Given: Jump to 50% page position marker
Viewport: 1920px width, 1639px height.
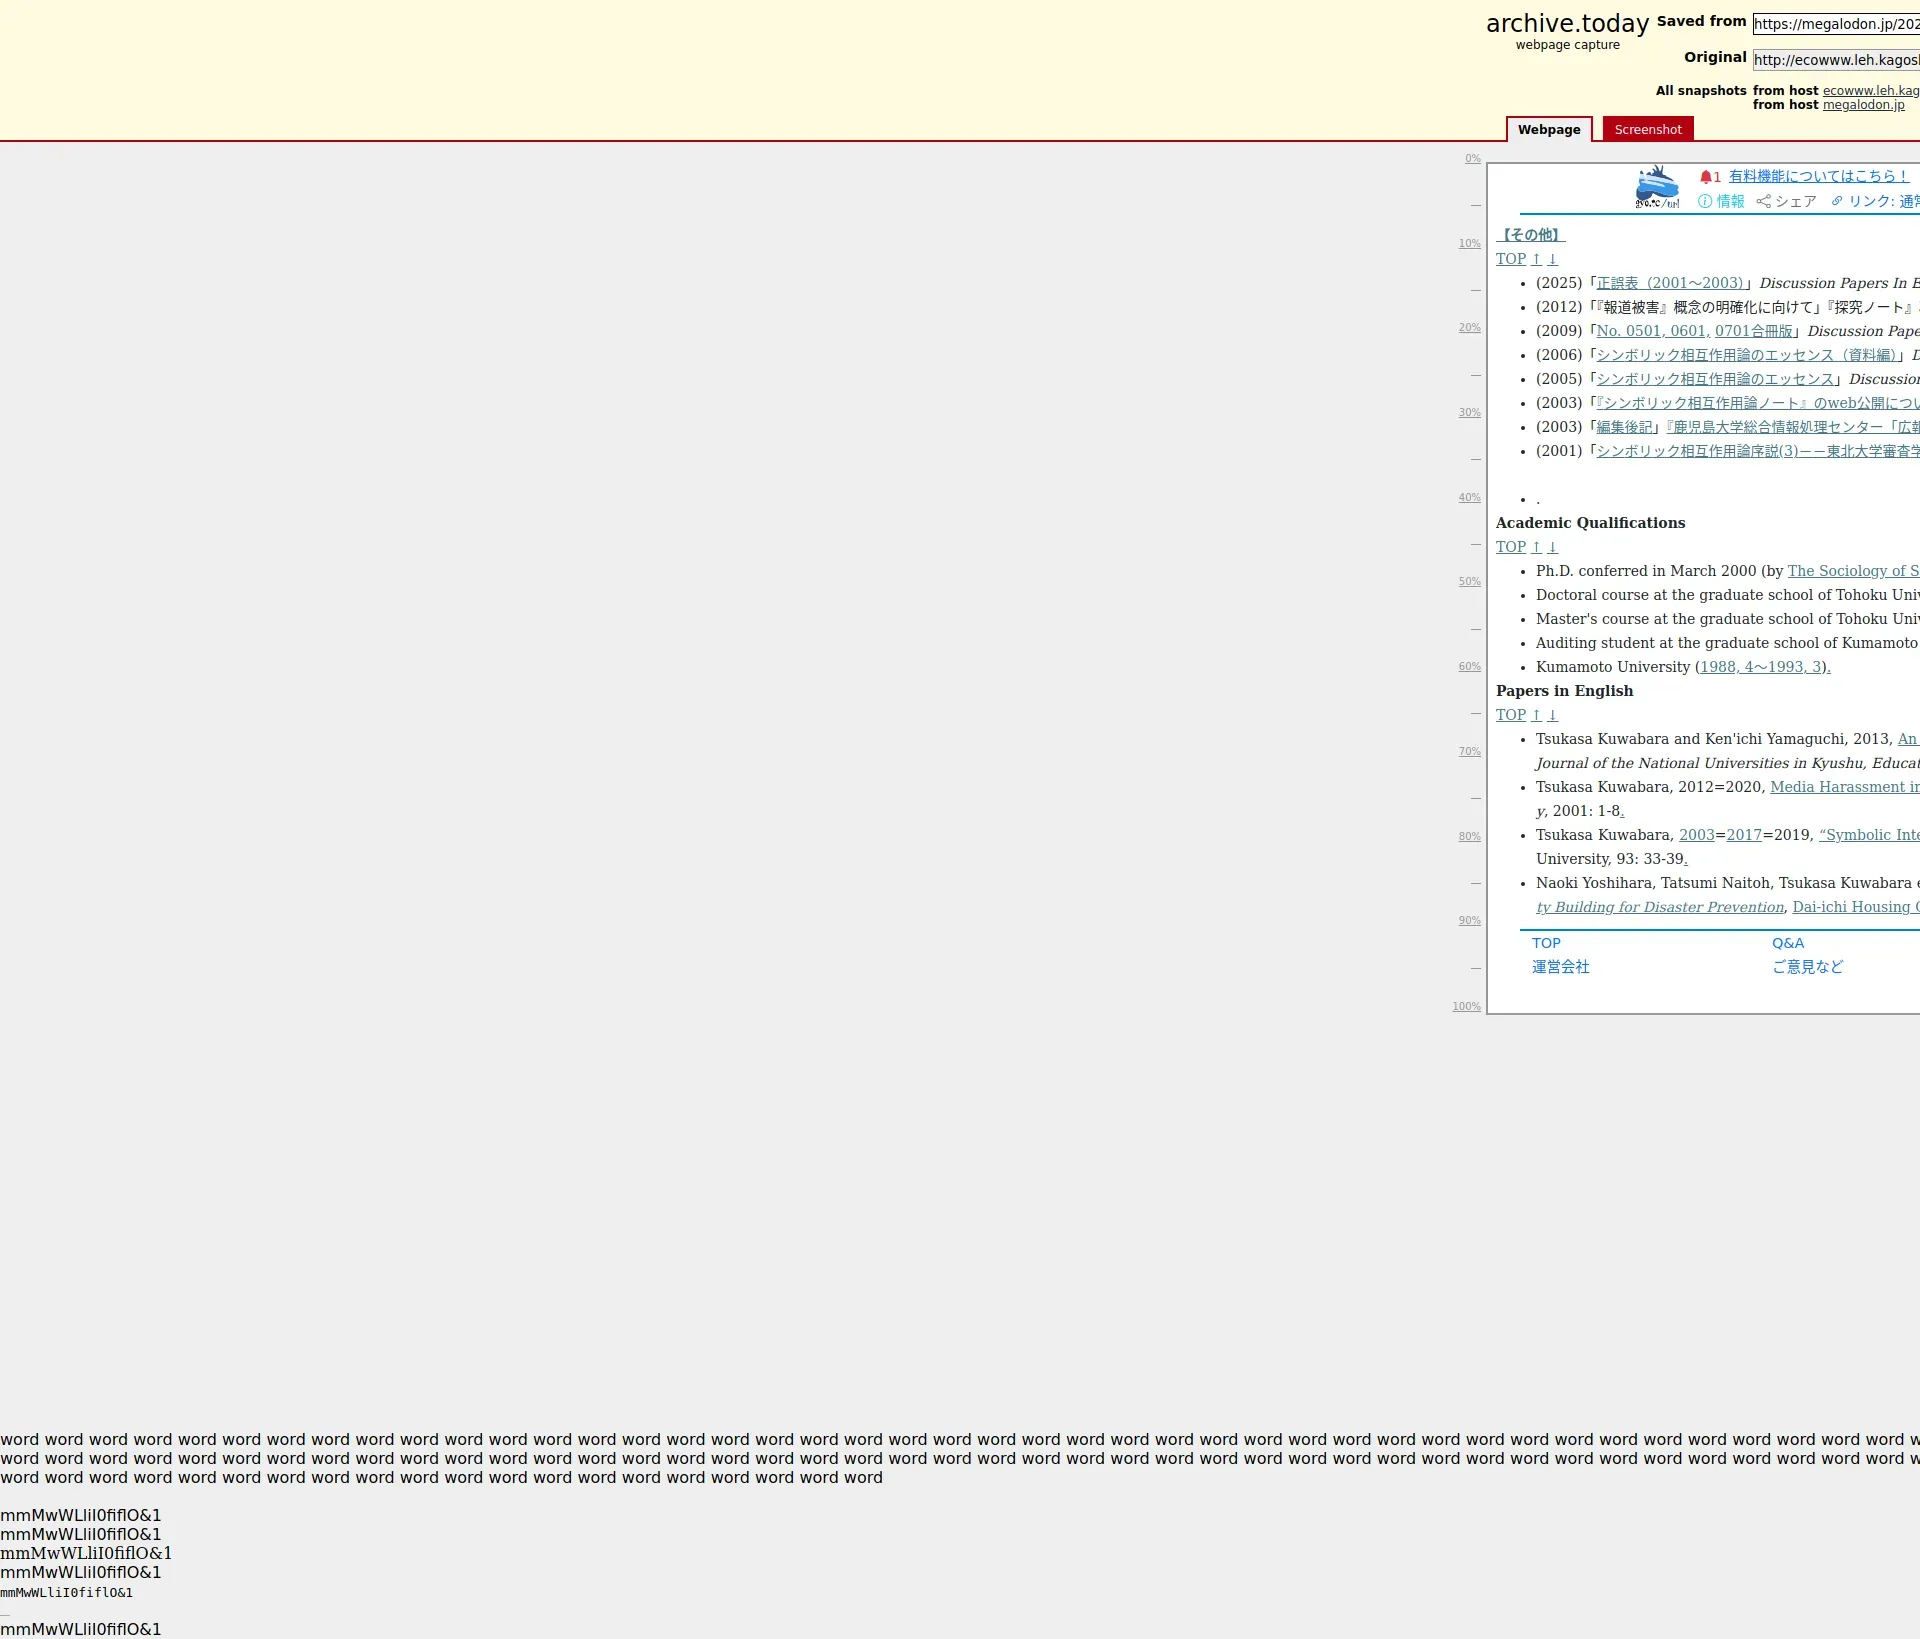Looking at the screenshot, I should coord(1469,581).
